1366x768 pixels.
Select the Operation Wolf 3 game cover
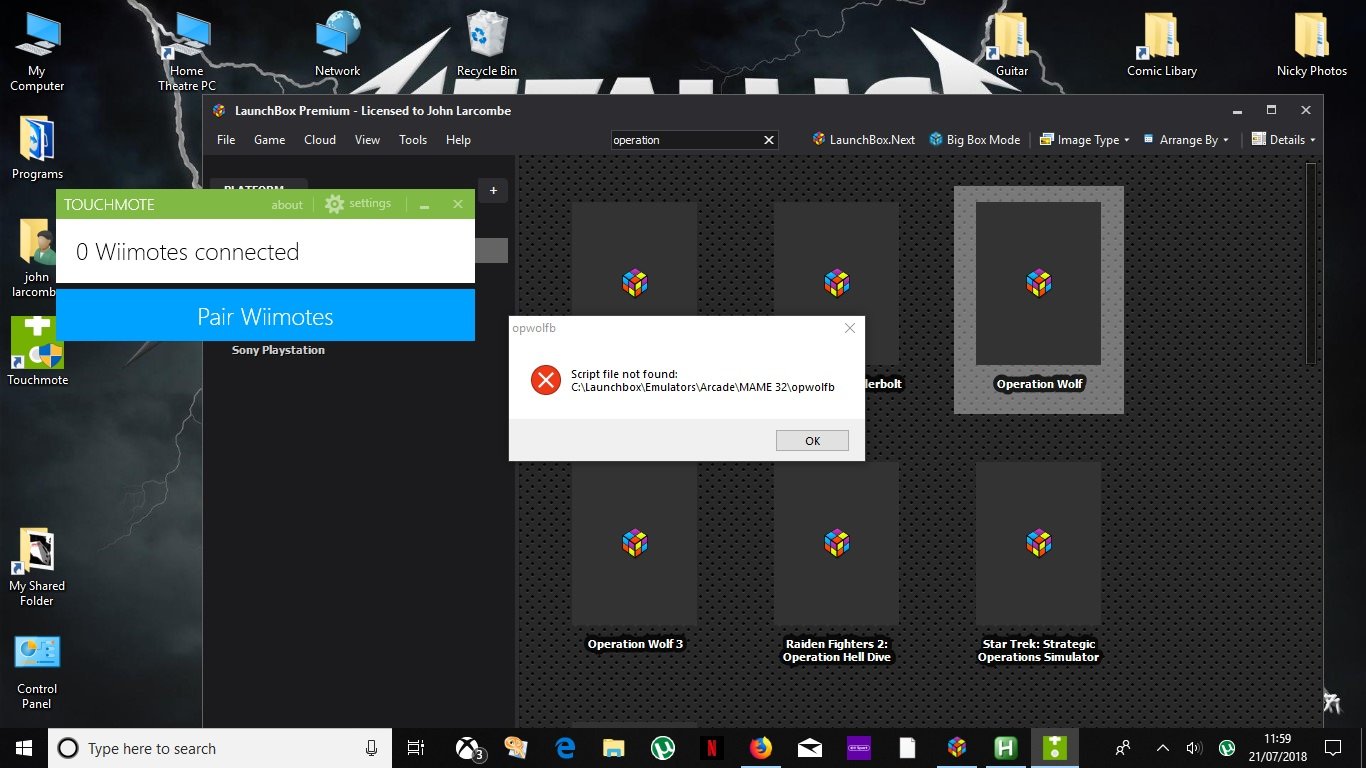[634, 543]
